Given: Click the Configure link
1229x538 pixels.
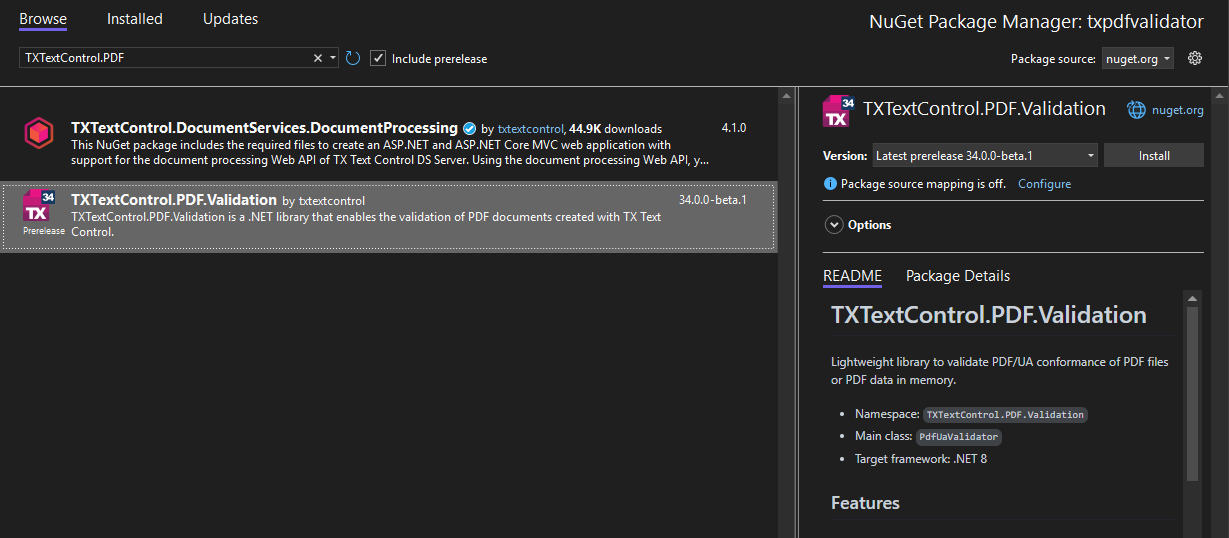Looking at the screenshot, I should coord(1044,184).
